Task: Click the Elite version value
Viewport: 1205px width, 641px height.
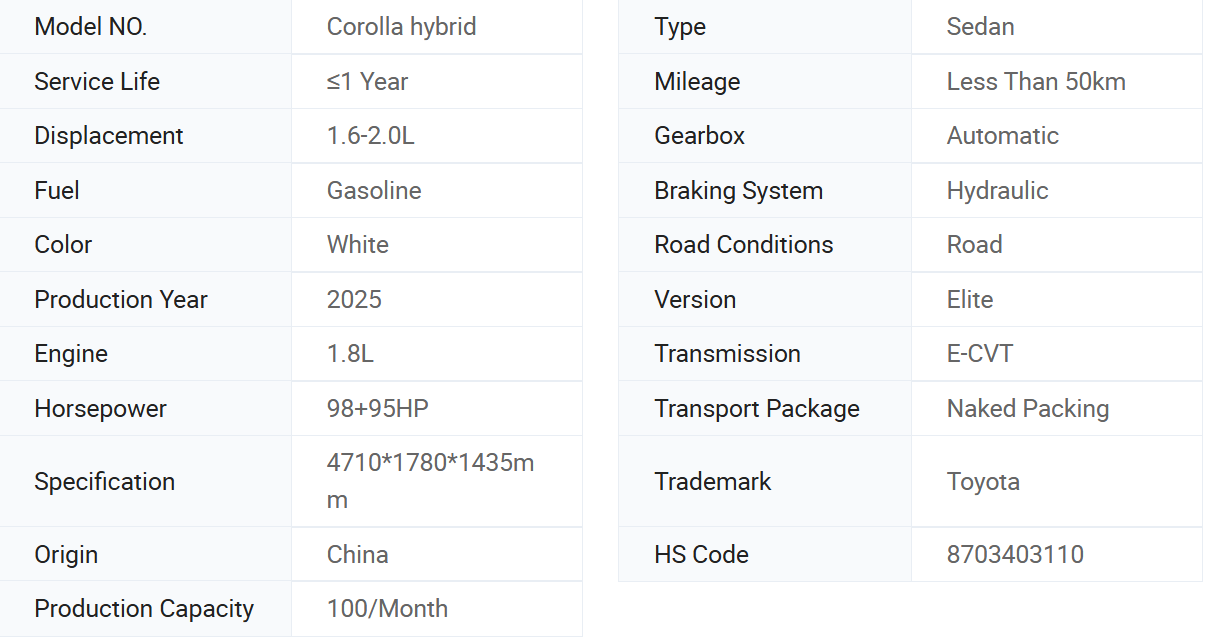Action: tap(970, 300)
